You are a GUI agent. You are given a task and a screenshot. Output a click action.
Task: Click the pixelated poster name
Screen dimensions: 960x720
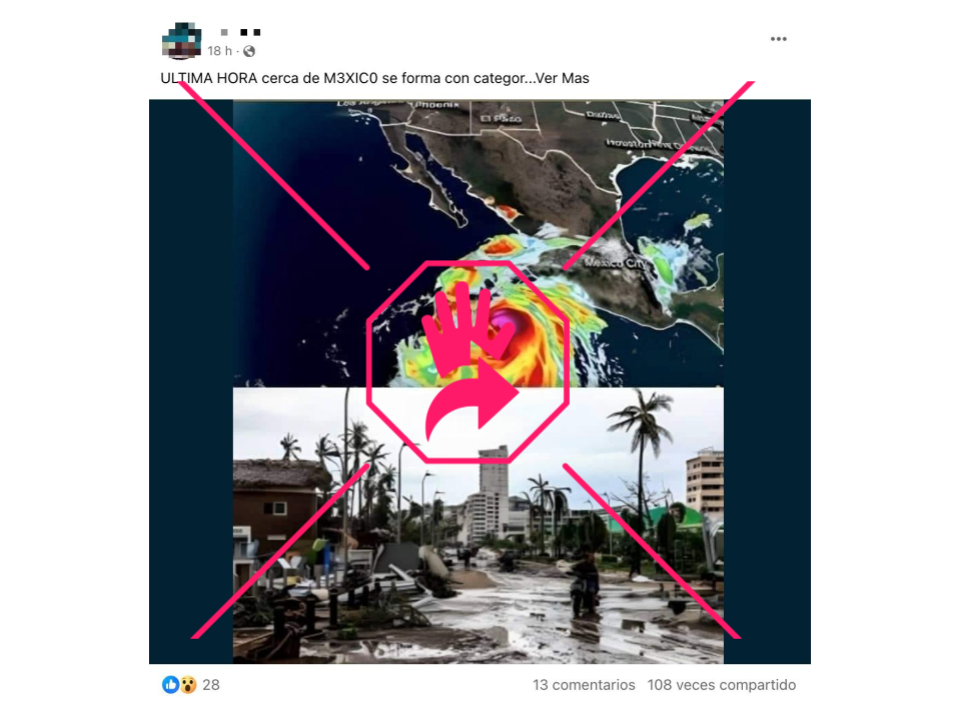(x=241, y=32)
